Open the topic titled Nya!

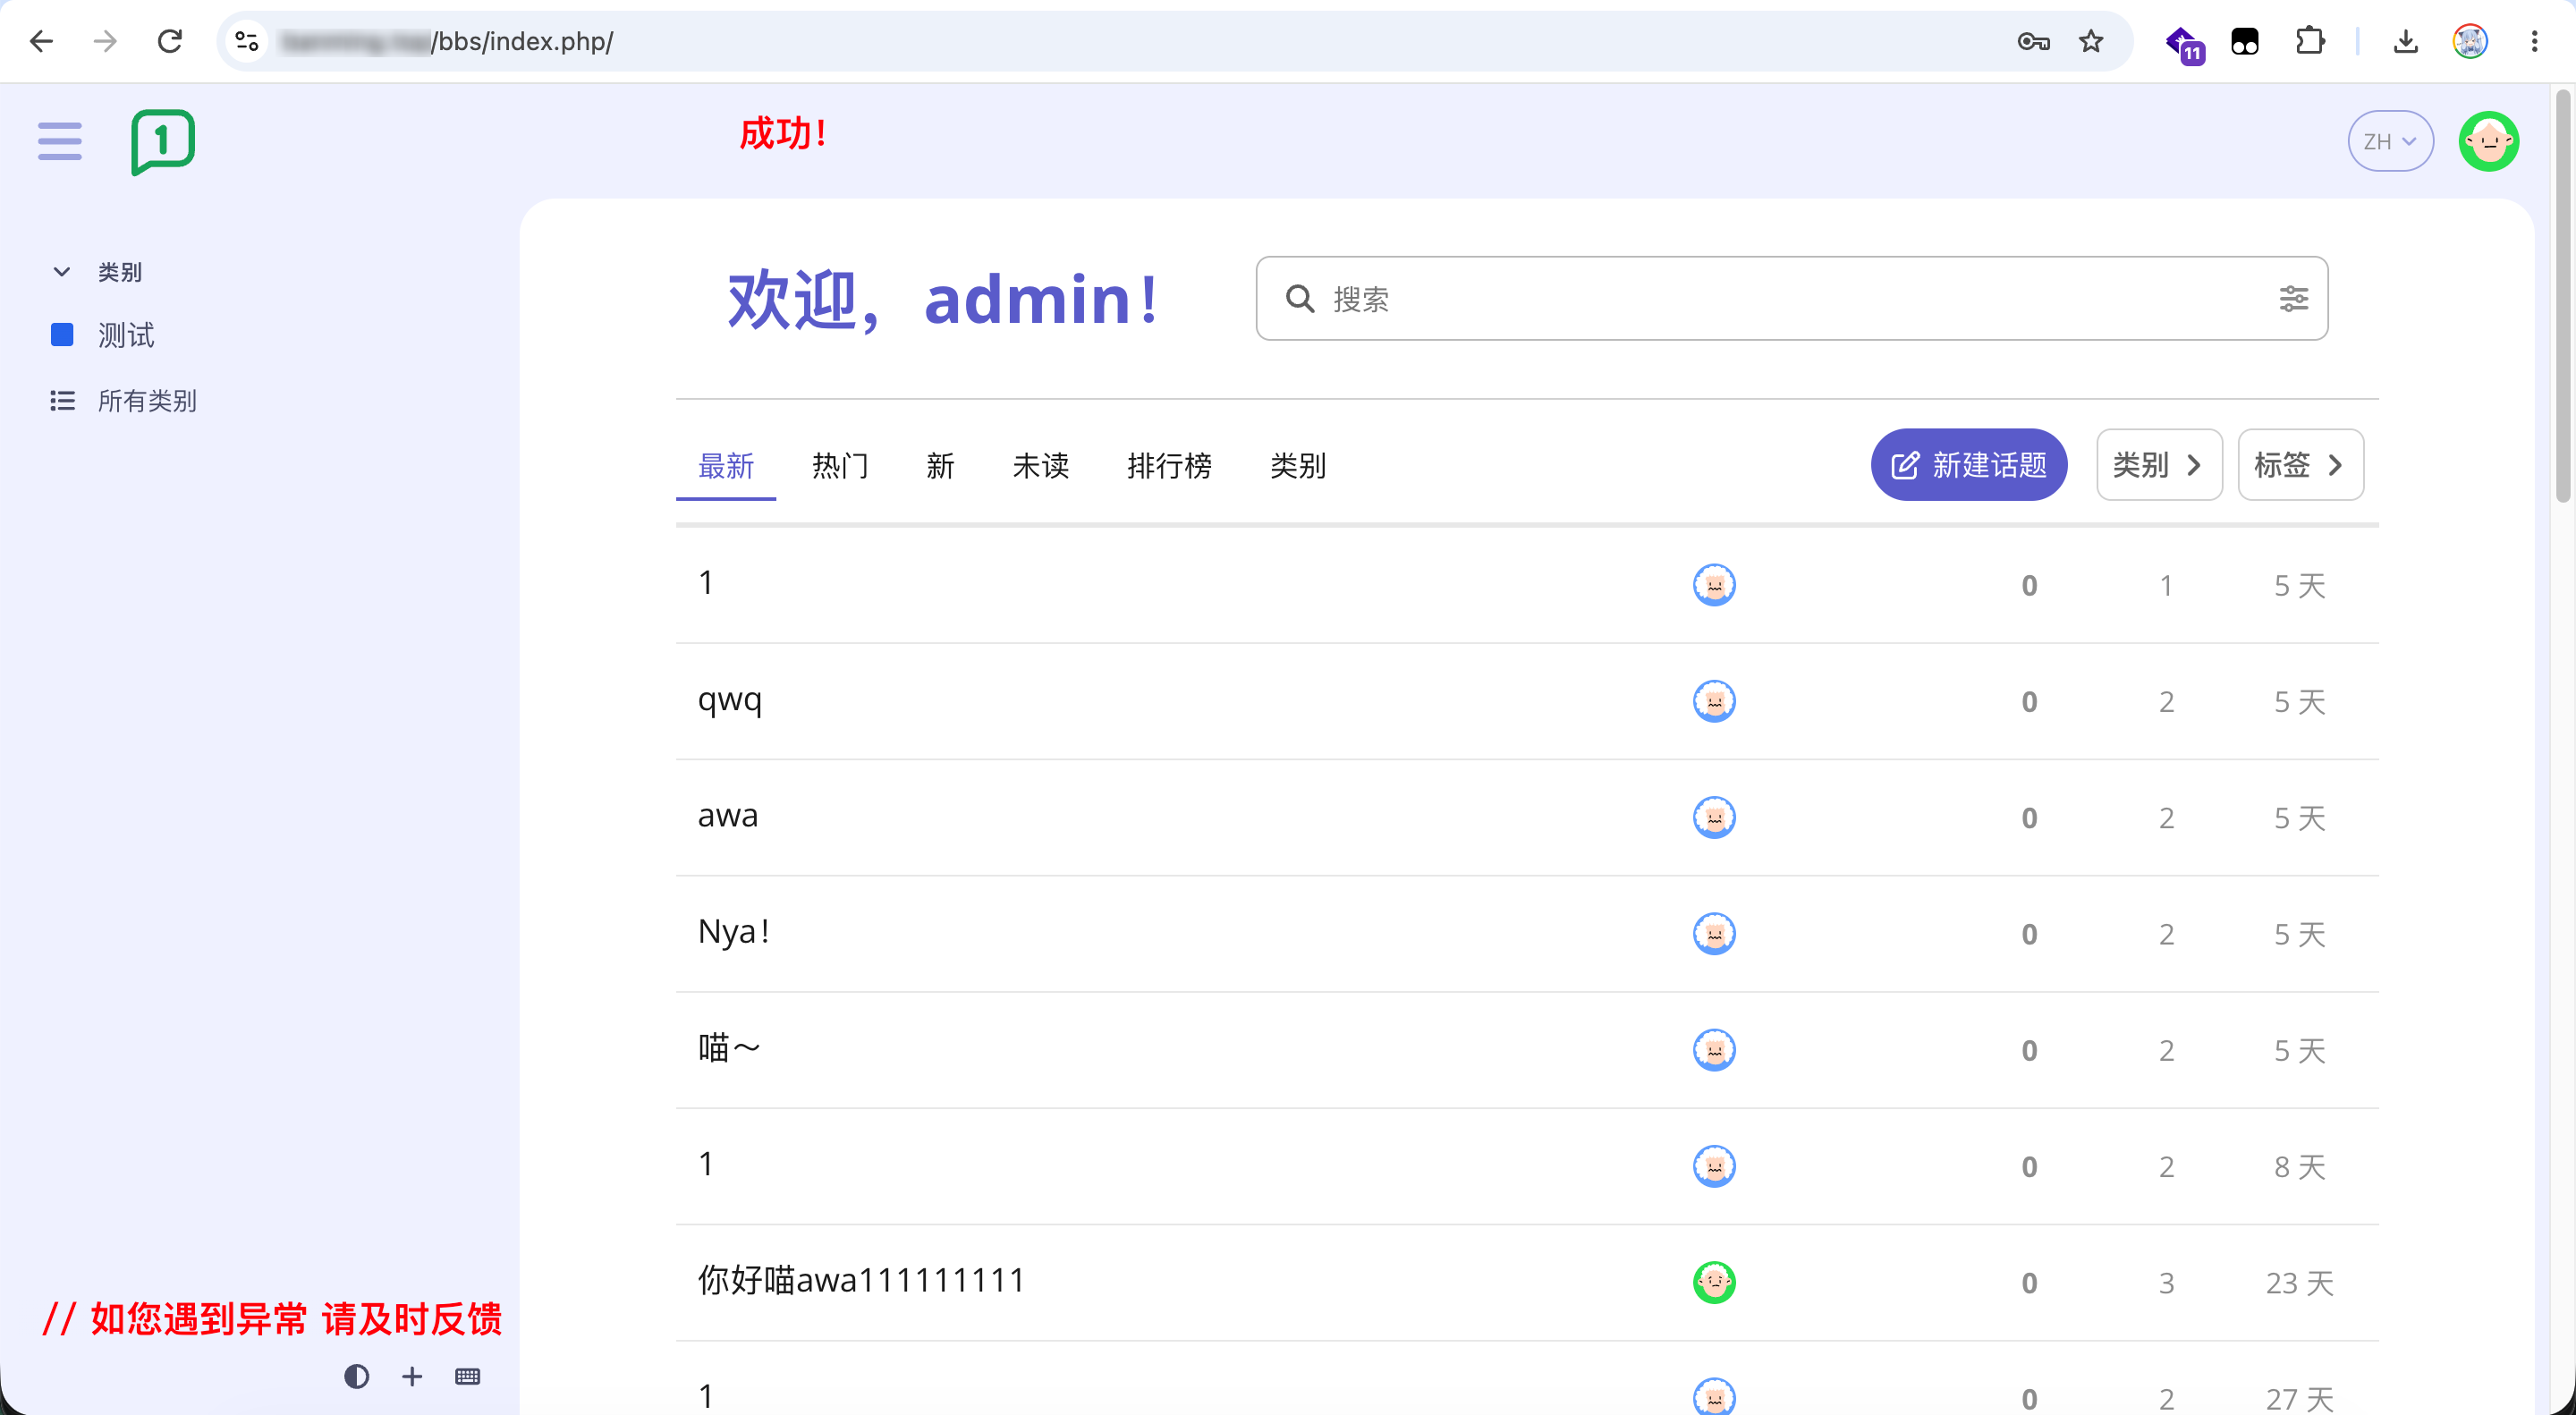click(x=734, y=932)
